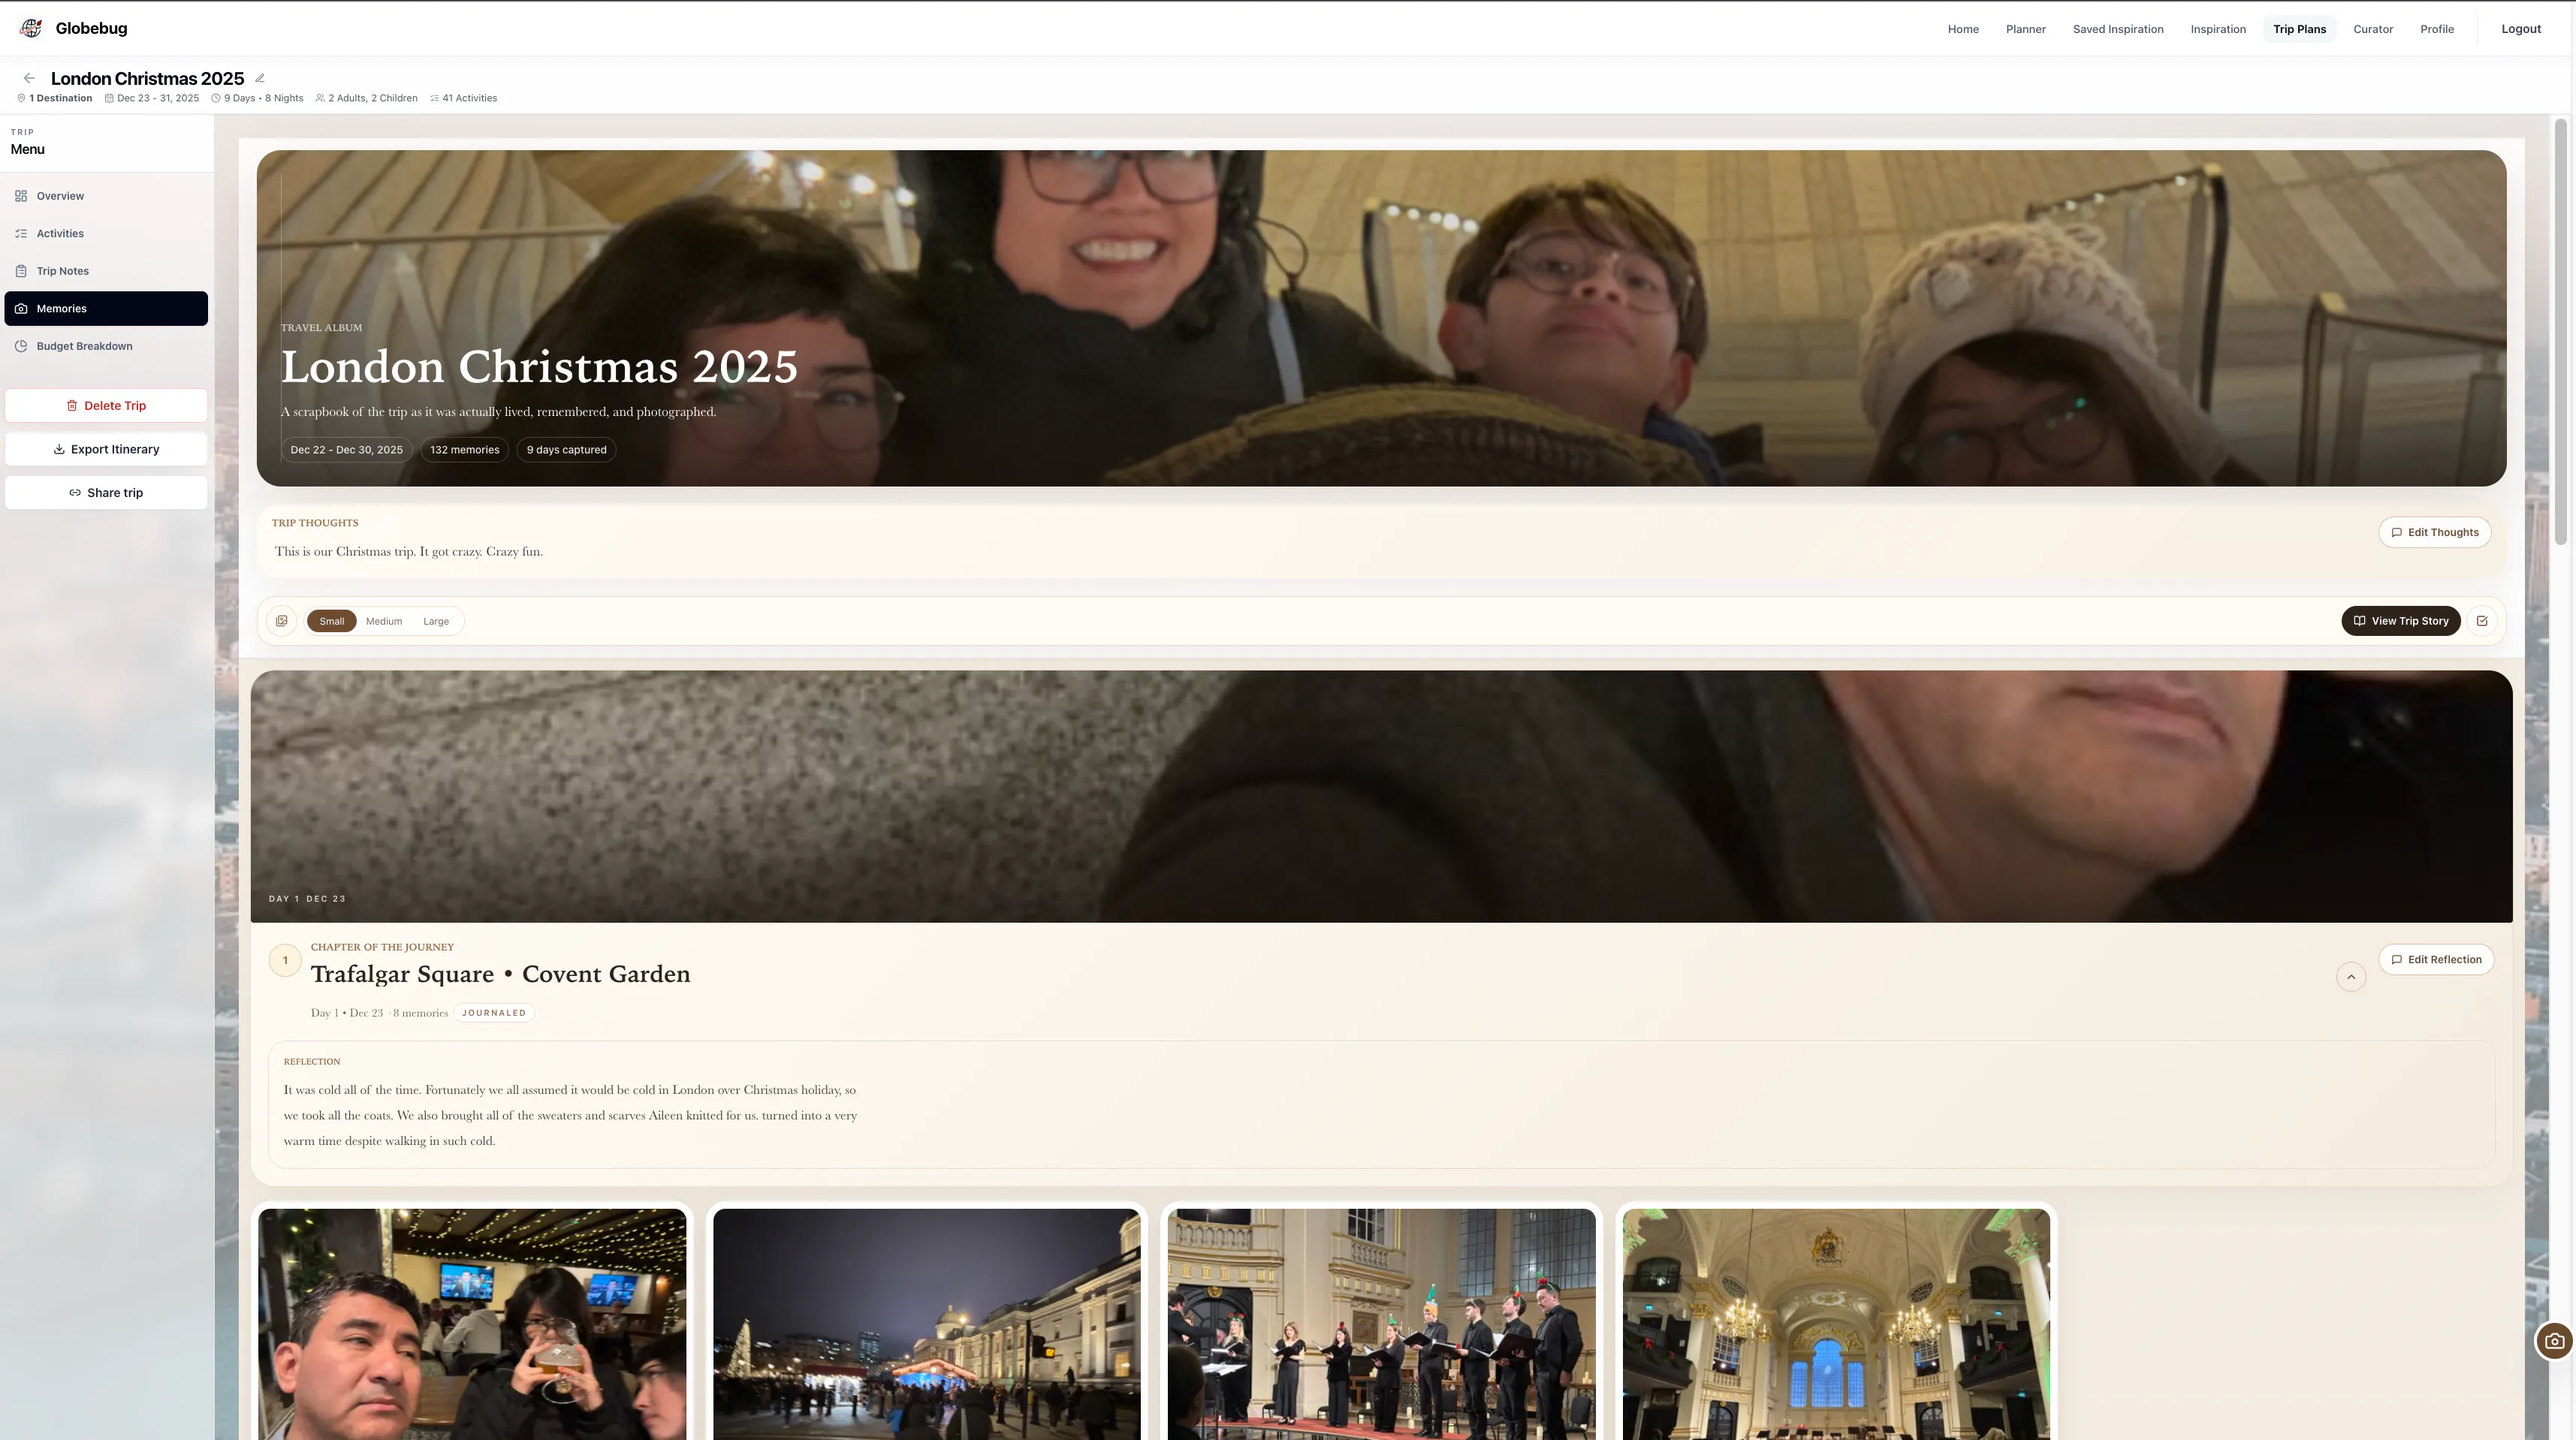Screen dimensions: 2576x1440
Task: Open Overview in the trip menu
Action: [106, 196]
